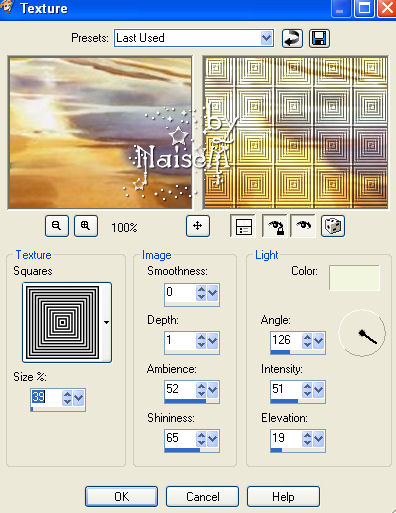The height and width of the screenshot is (513, 396).
Task: Click the Cancel button
Action: click(202, 497)
